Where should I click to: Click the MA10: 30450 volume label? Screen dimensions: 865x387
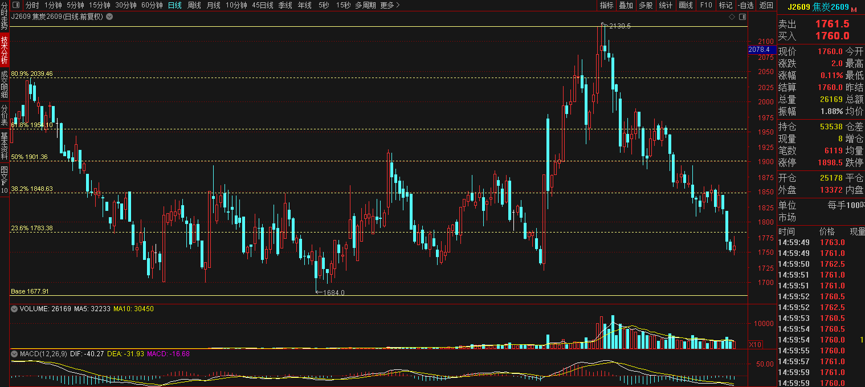(134, 309)
